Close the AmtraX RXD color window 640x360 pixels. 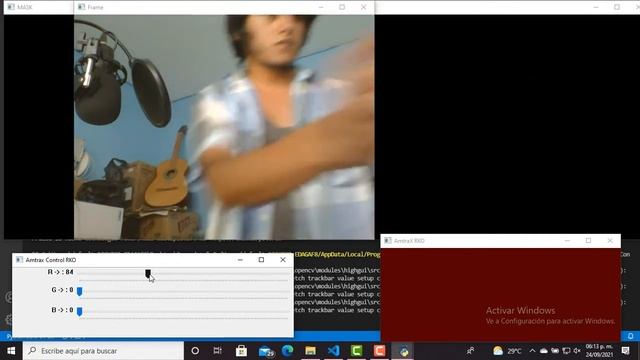(x=610, y=240)
